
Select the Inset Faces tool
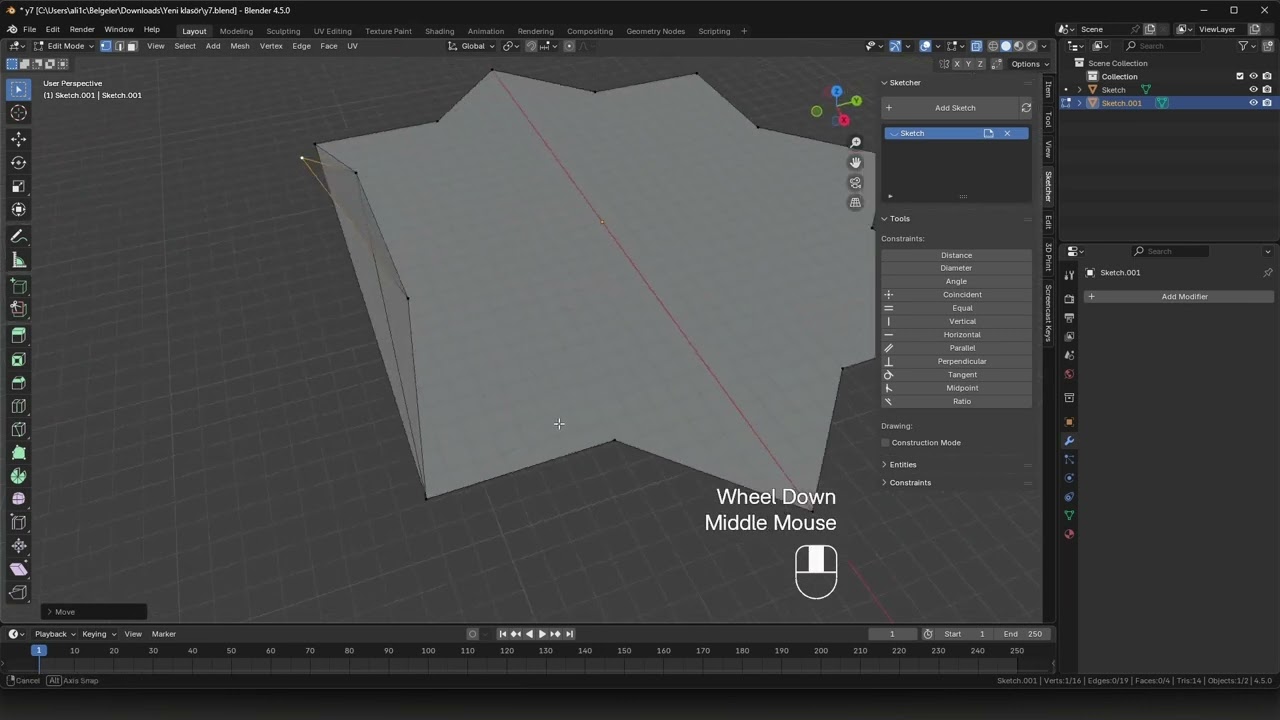click(18, 359)
